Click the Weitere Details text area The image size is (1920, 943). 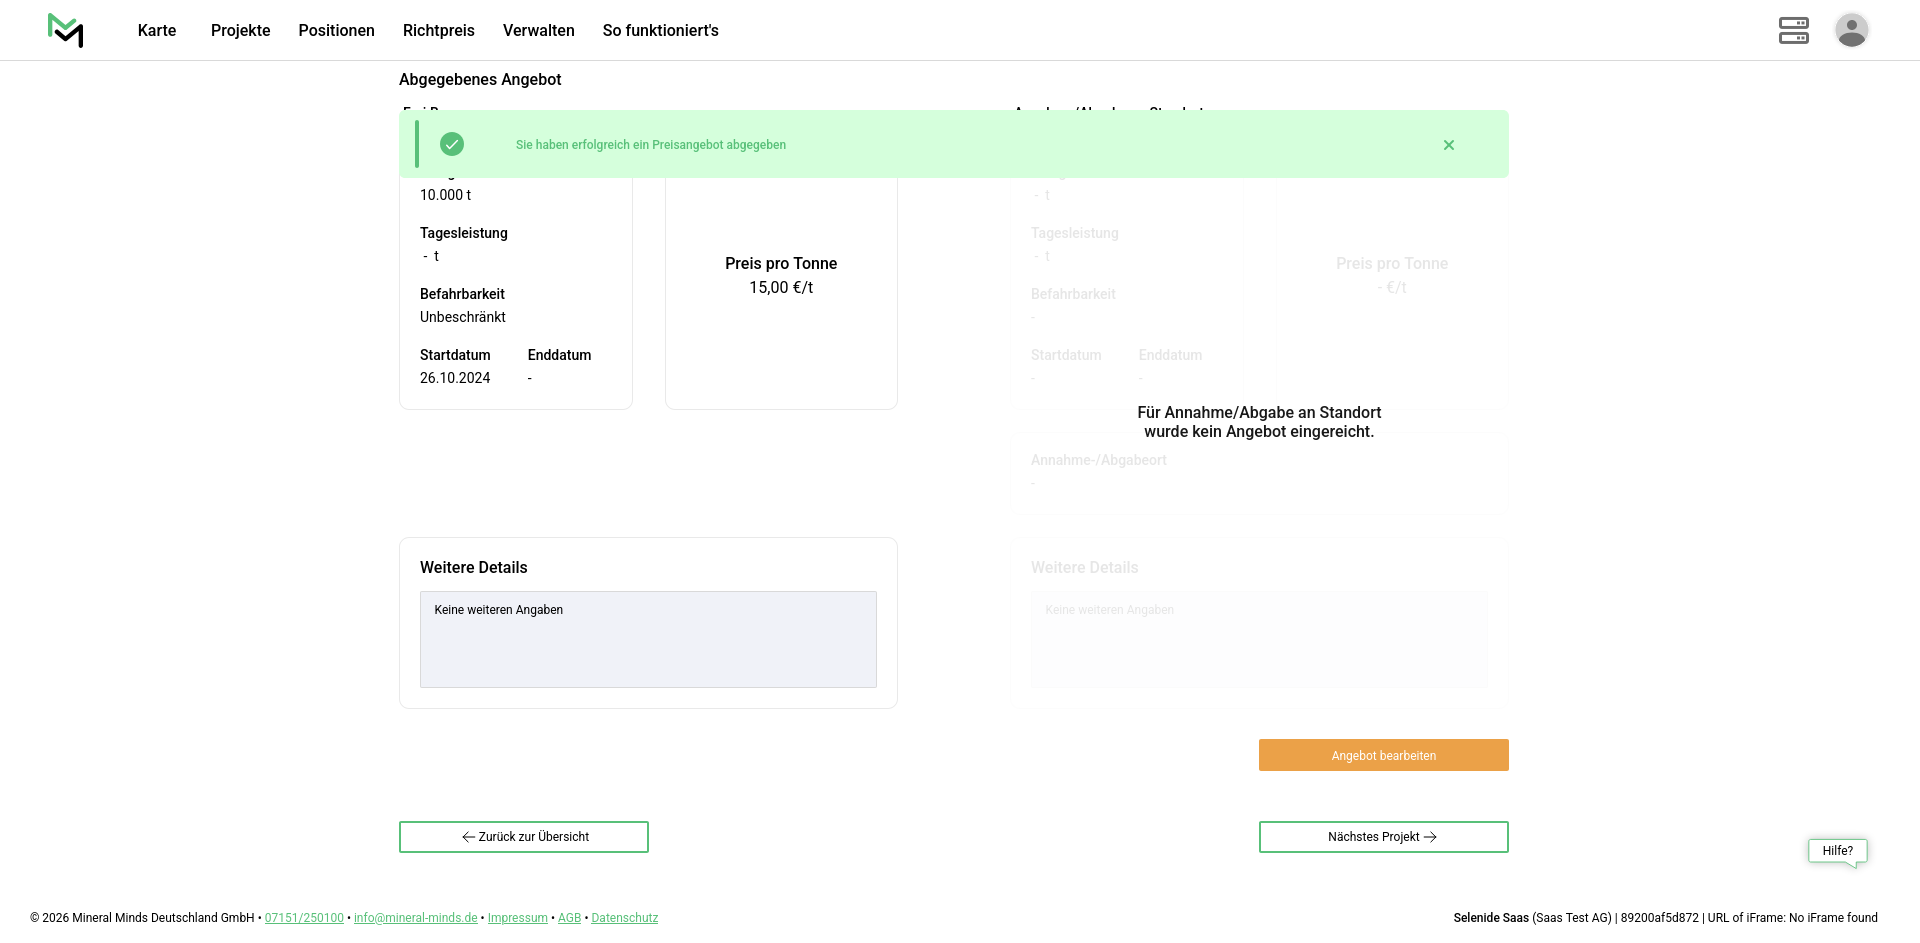coord(648,639)
